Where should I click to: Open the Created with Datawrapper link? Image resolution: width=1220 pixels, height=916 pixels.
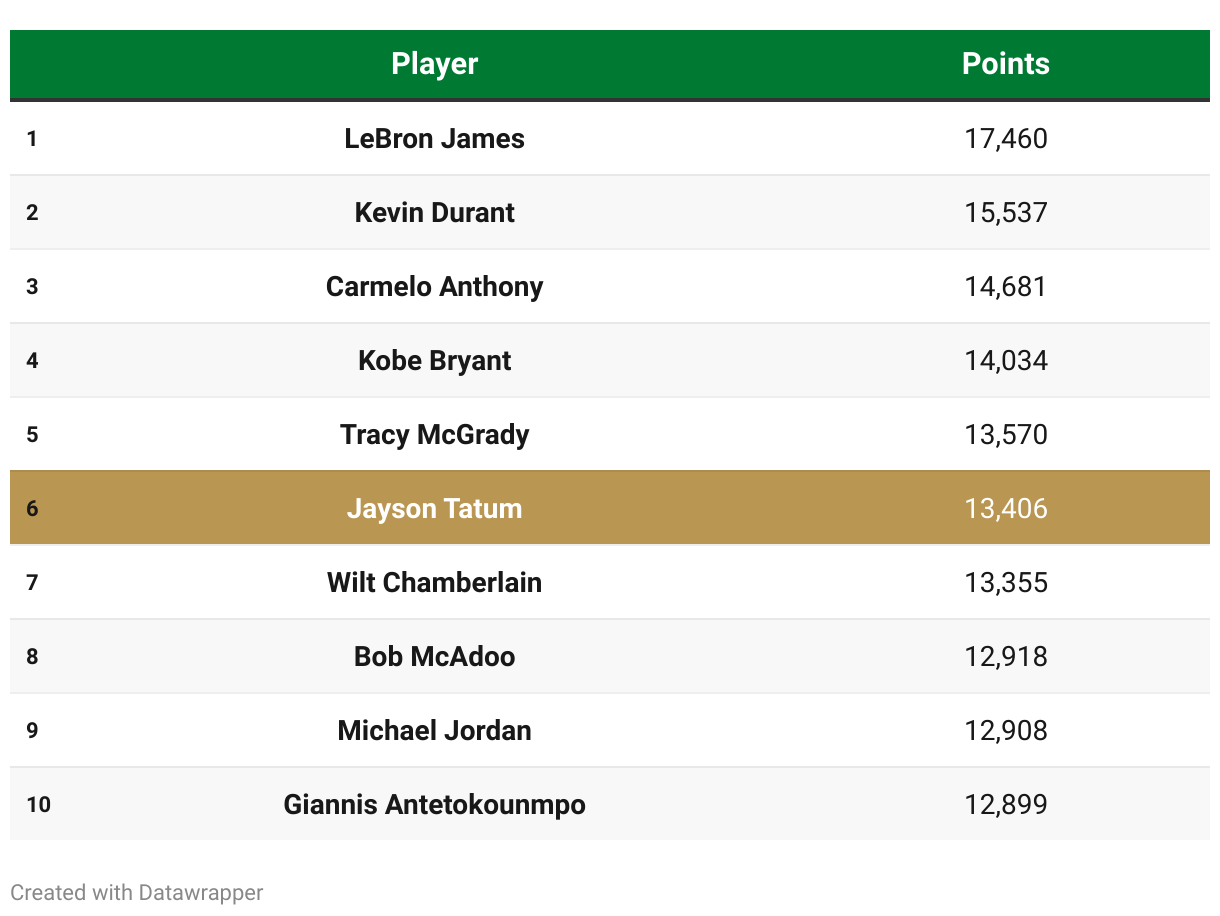(137, 892)
